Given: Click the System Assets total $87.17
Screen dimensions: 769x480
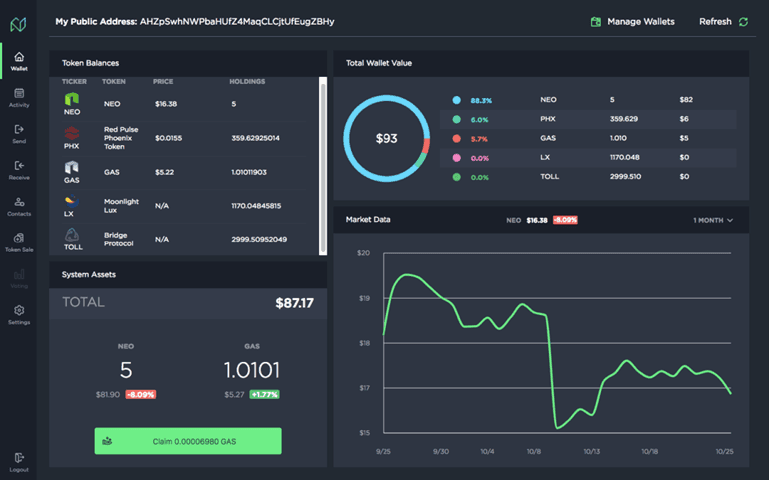Looking at the screenshot, I should point(294,303).
